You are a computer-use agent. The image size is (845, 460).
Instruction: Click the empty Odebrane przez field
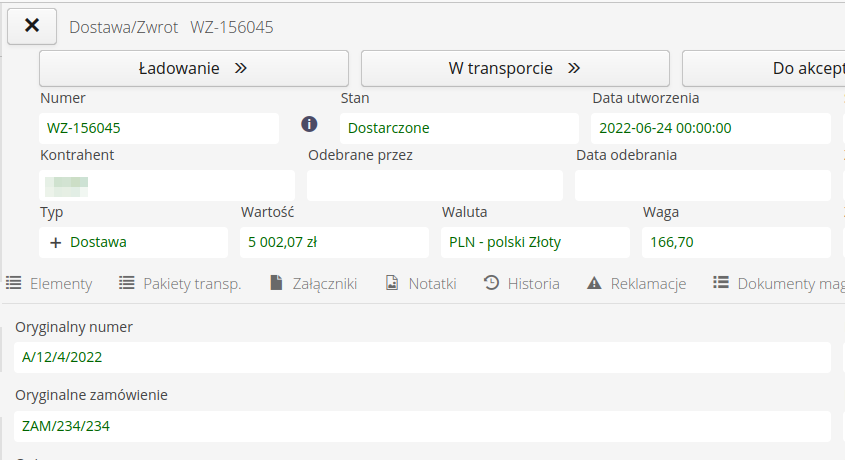(435, 185)
